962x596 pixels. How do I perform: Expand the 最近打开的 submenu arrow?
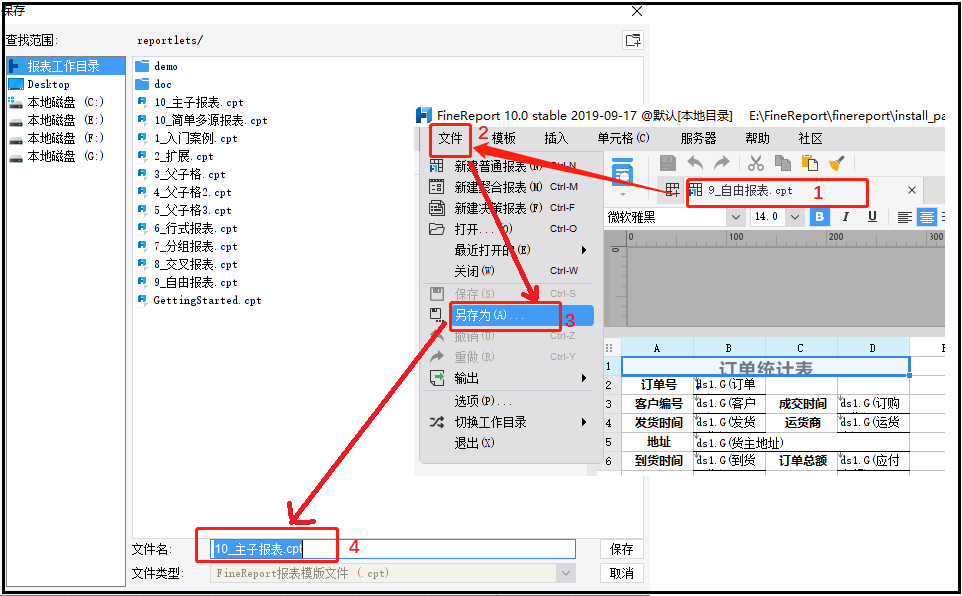584,250
